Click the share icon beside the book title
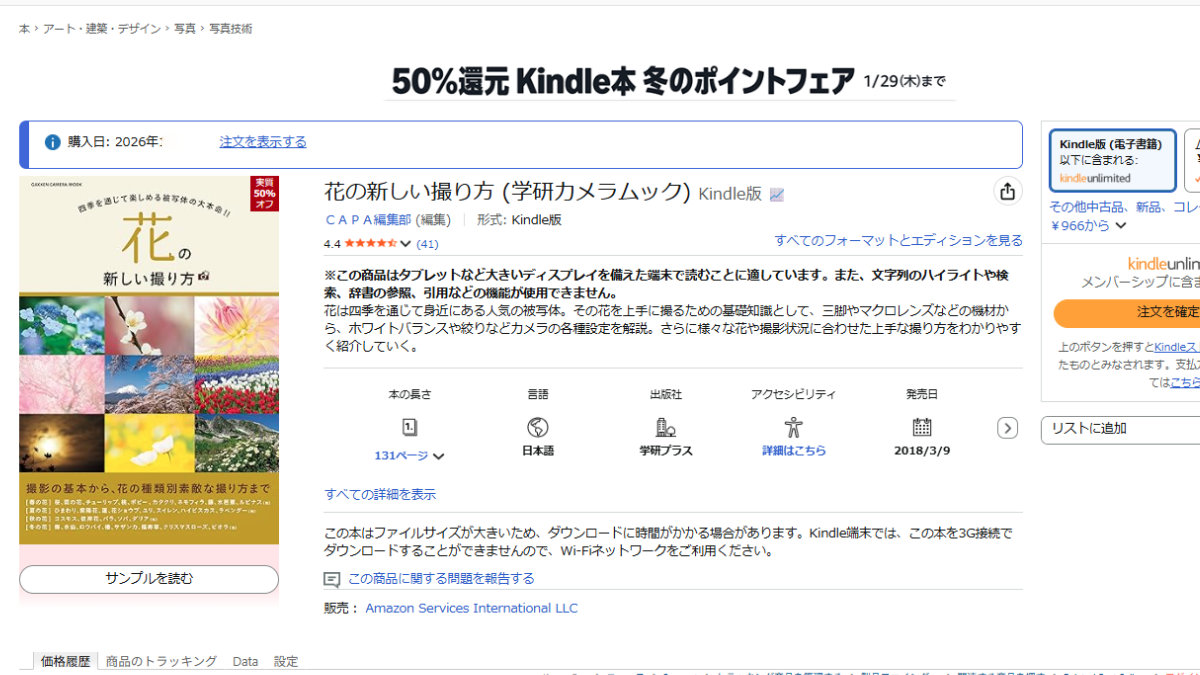 pyautogui.click(x=1007, y=192)
